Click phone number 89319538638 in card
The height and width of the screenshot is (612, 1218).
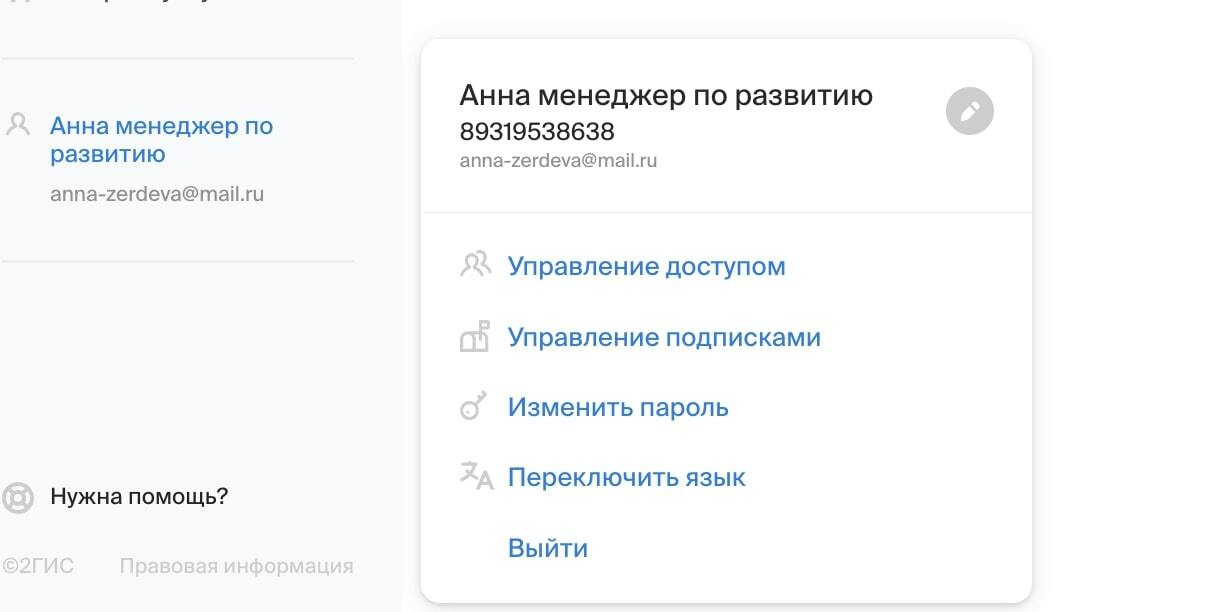537,131
